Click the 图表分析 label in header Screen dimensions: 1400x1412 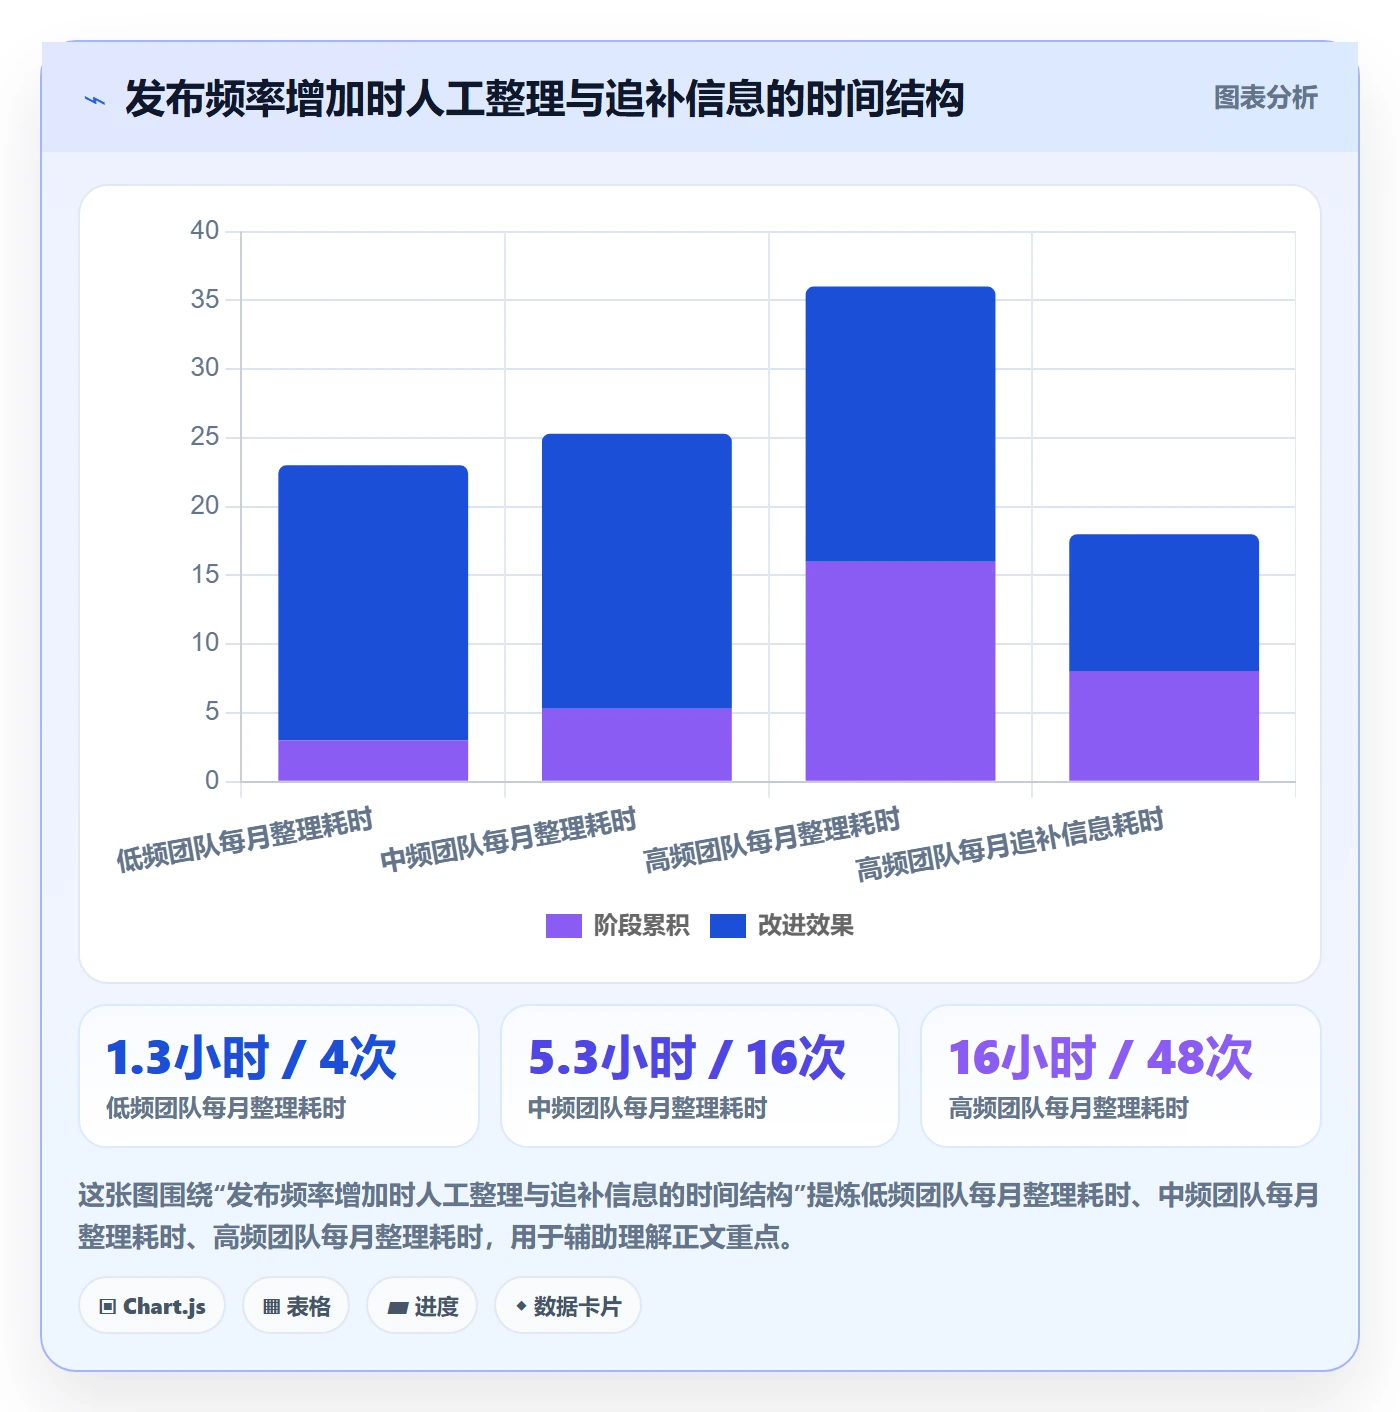pos(1265,98)
